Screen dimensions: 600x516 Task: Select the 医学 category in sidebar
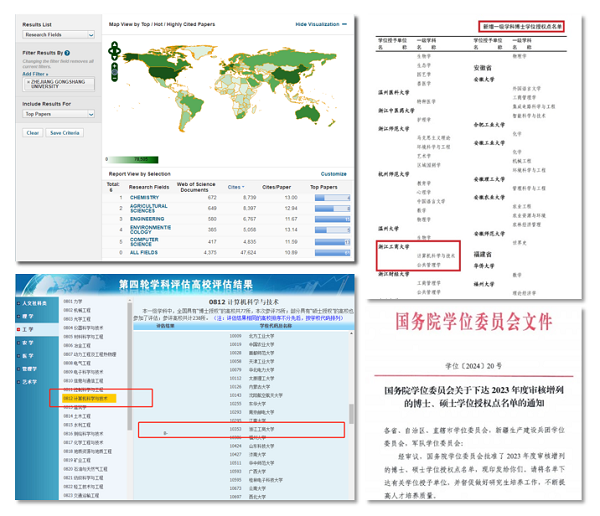click(29, 354)
